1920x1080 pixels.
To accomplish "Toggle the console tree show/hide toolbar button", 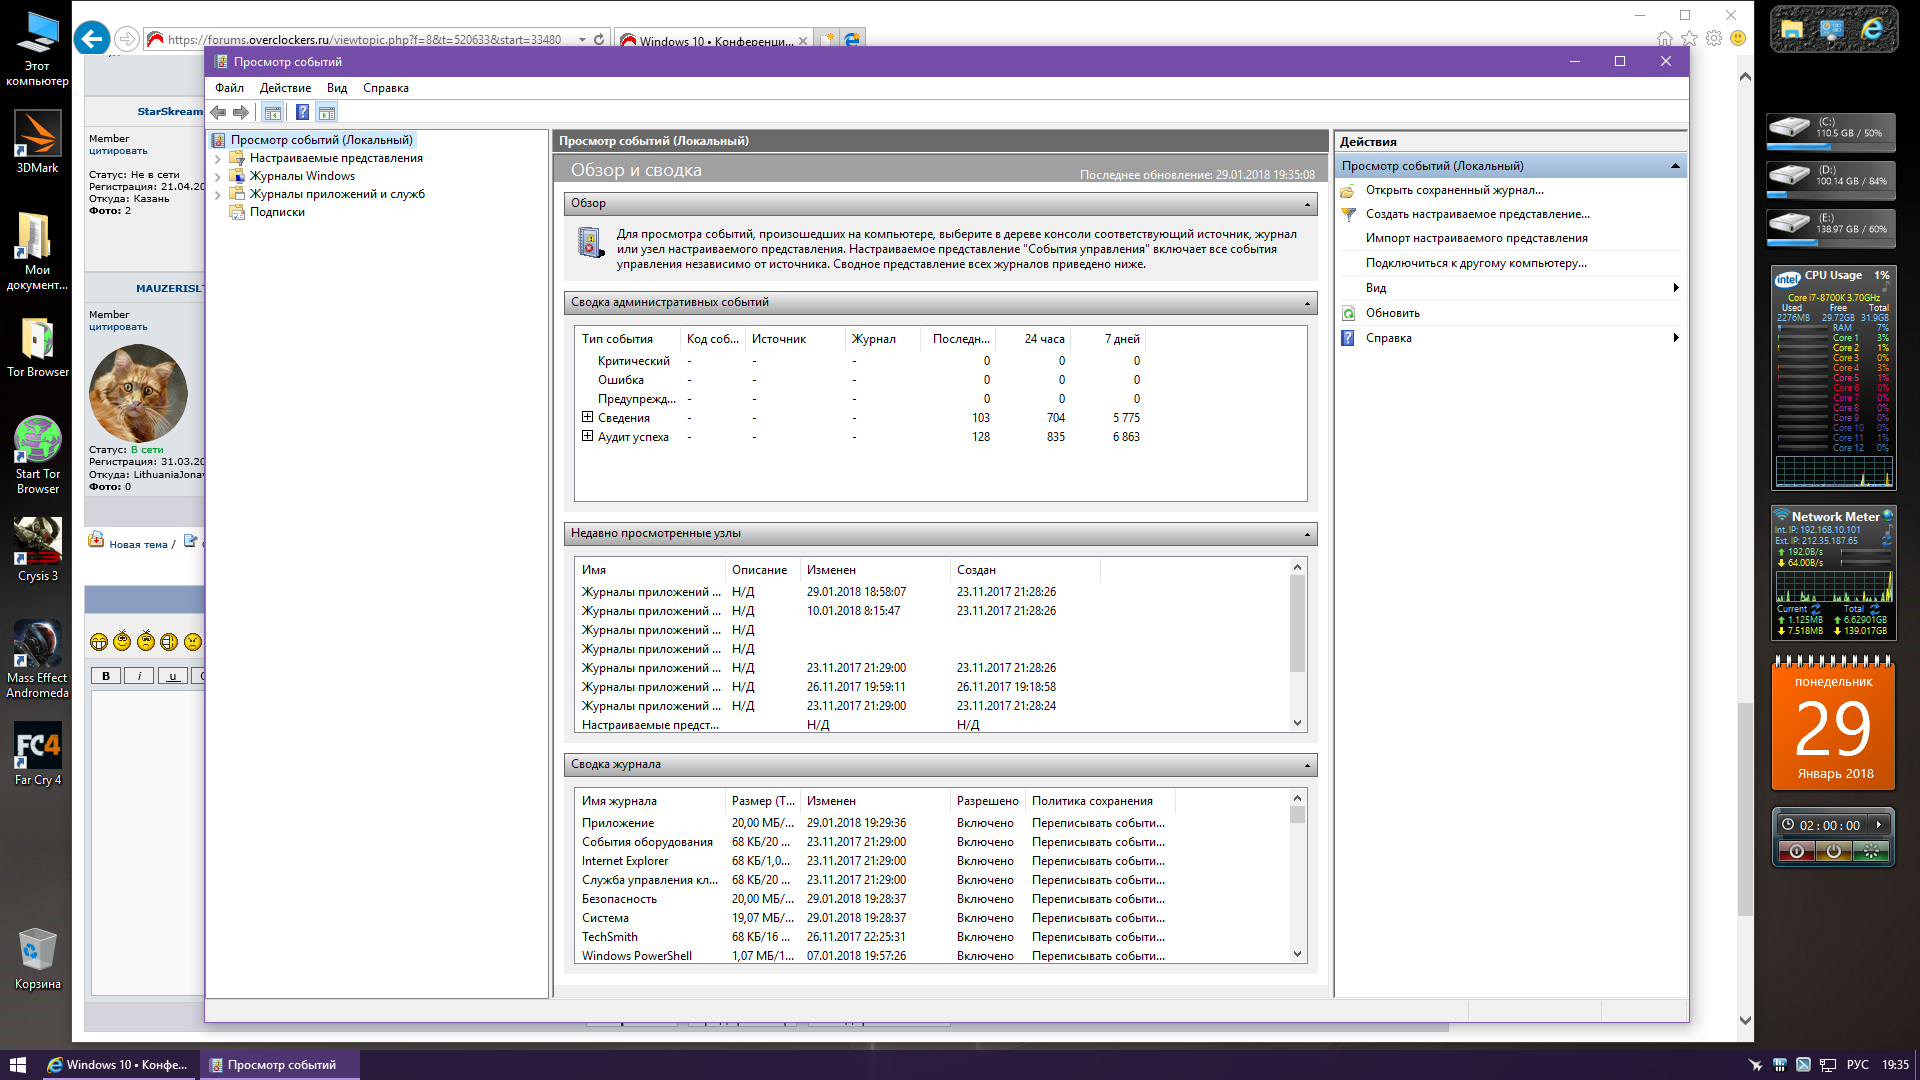I will coord(272,112).
